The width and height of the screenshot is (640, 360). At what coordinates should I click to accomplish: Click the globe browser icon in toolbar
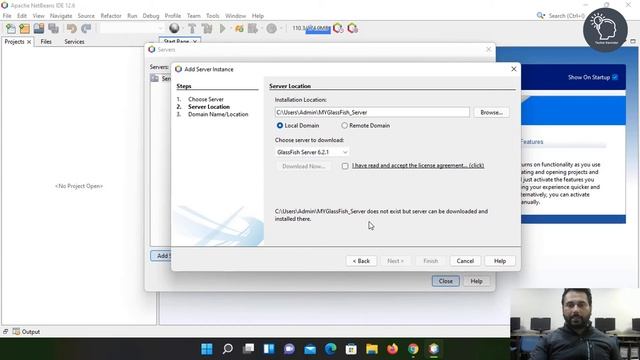point(174,28)
